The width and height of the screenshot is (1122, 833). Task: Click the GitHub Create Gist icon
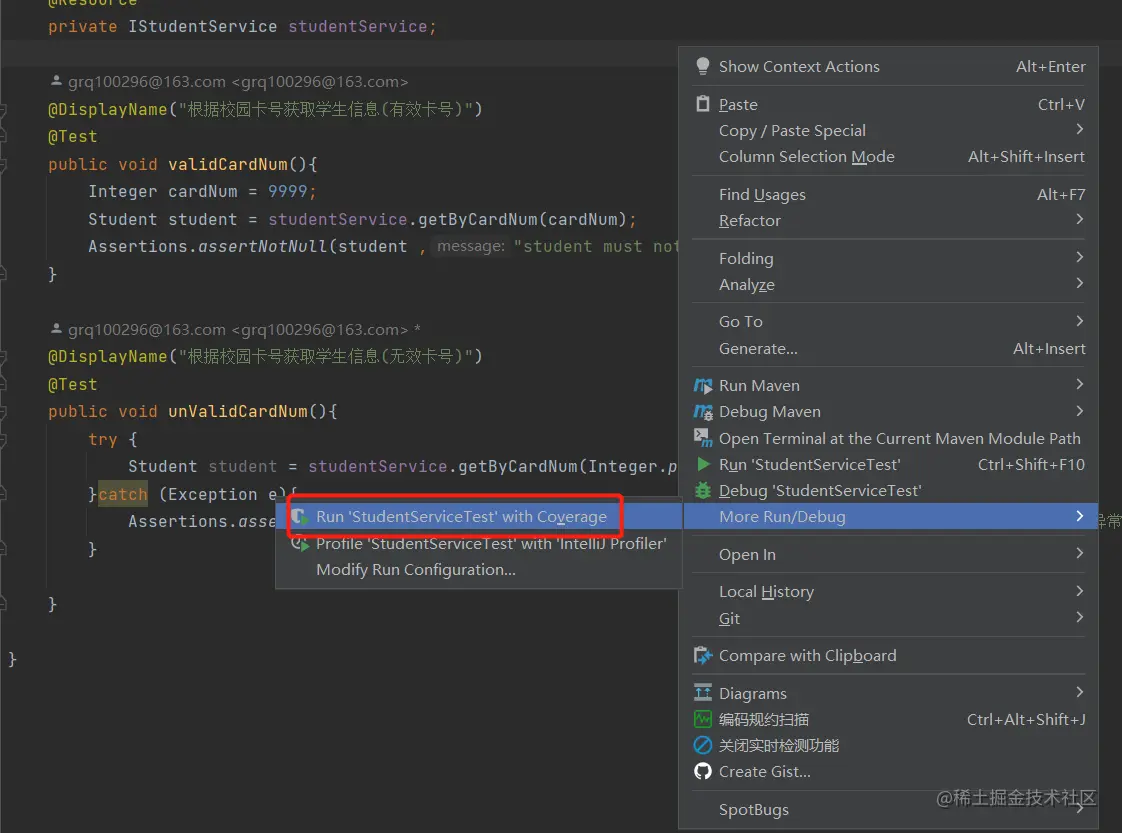[x=703, y=771]
